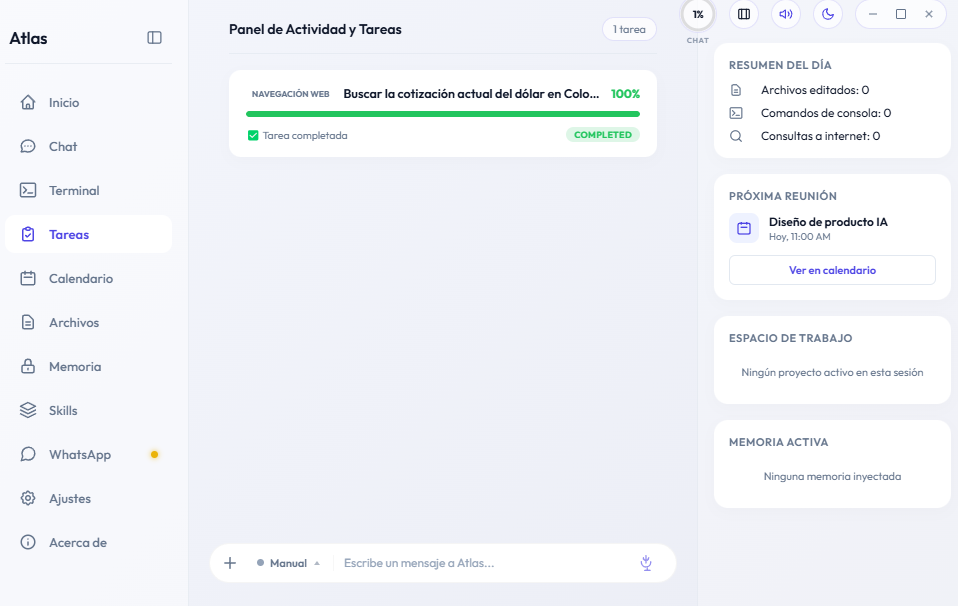Click the MEMORIA ACTIVA heading
Screen dimensions: 958x606
click(x=778, y=442)
